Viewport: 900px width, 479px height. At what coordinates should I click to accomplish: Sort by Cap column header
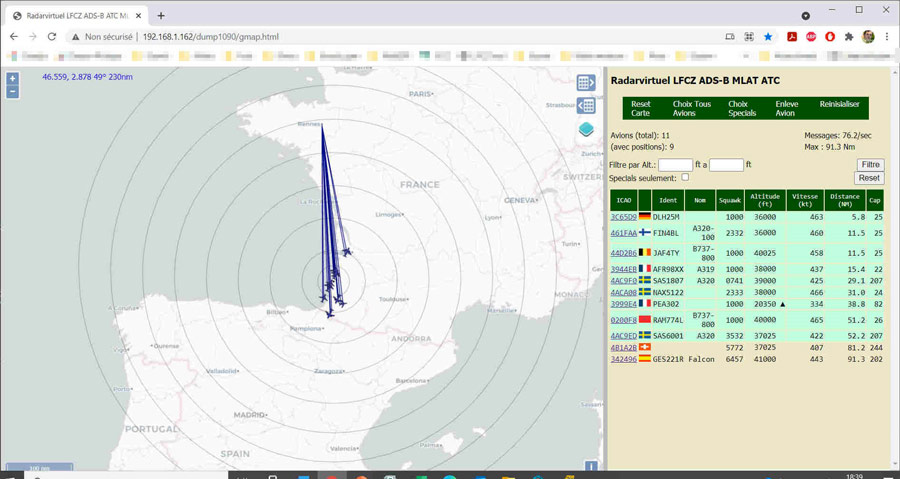(x=875, y=200)
